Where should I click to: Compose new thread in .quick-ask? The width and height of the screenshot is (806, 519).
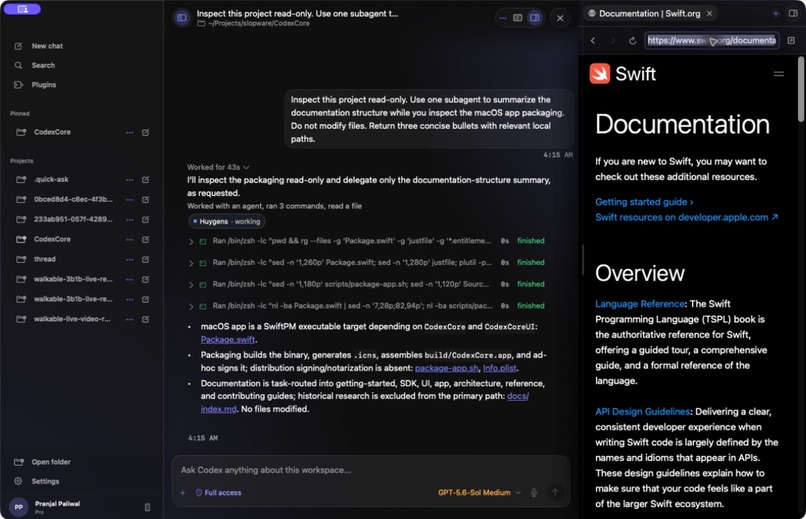(x=145, y=180)
